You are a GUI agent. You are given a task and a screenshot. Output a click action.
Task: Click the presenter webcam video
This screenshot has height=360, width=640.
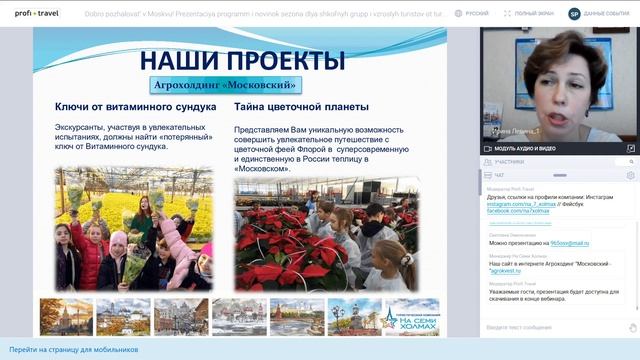click(558, 85)
